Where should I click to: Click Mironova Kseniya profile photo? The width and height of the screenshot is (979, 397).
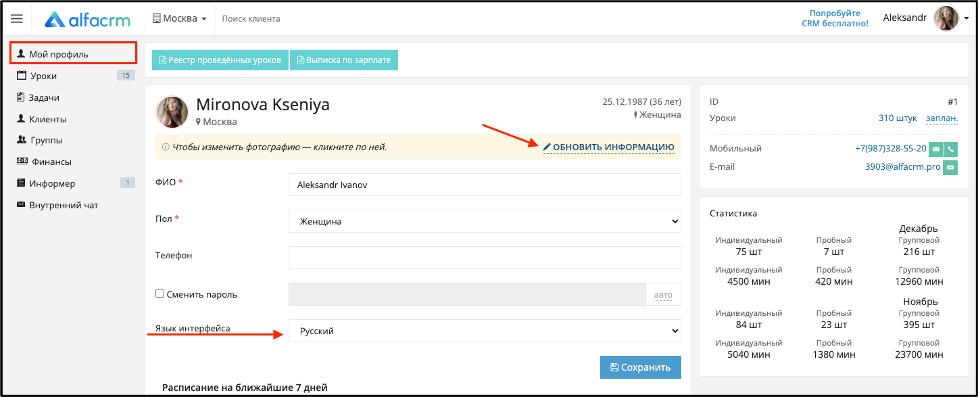point(172,112)
